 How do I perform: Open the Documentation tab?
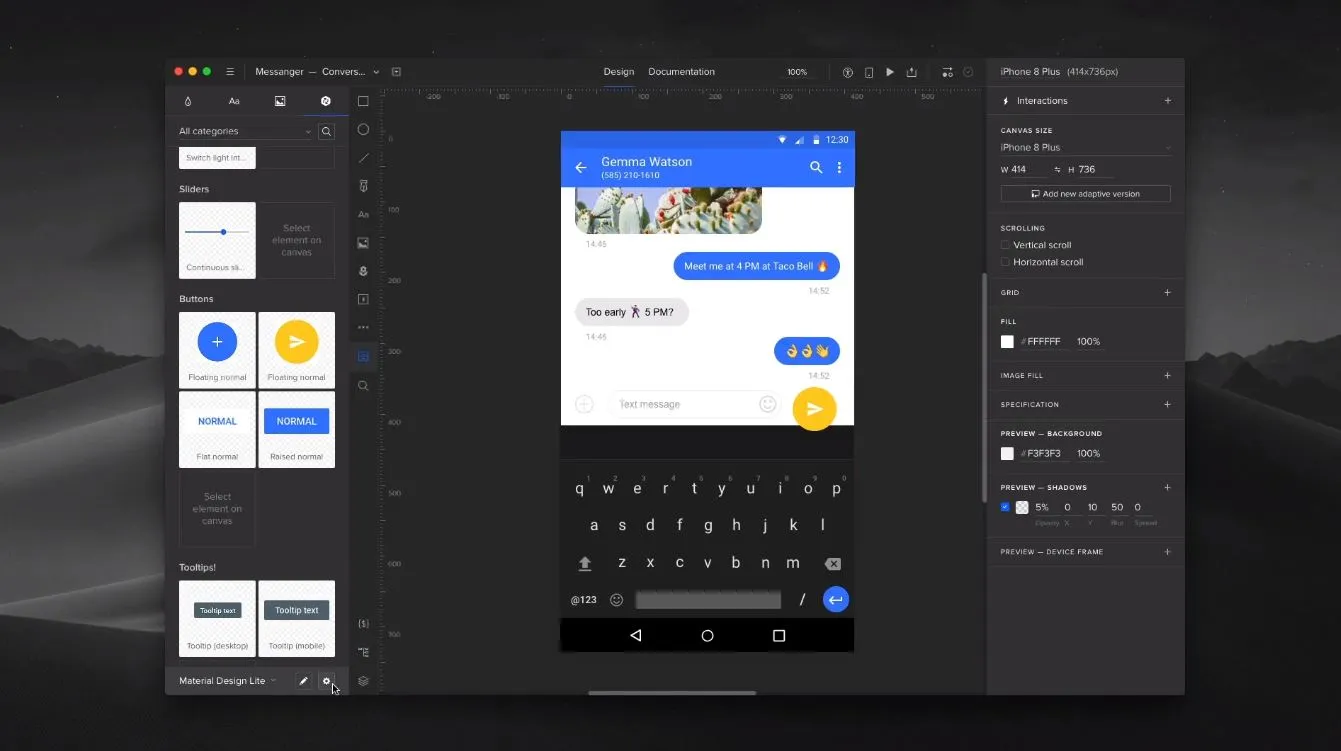[x=681, y=72]
